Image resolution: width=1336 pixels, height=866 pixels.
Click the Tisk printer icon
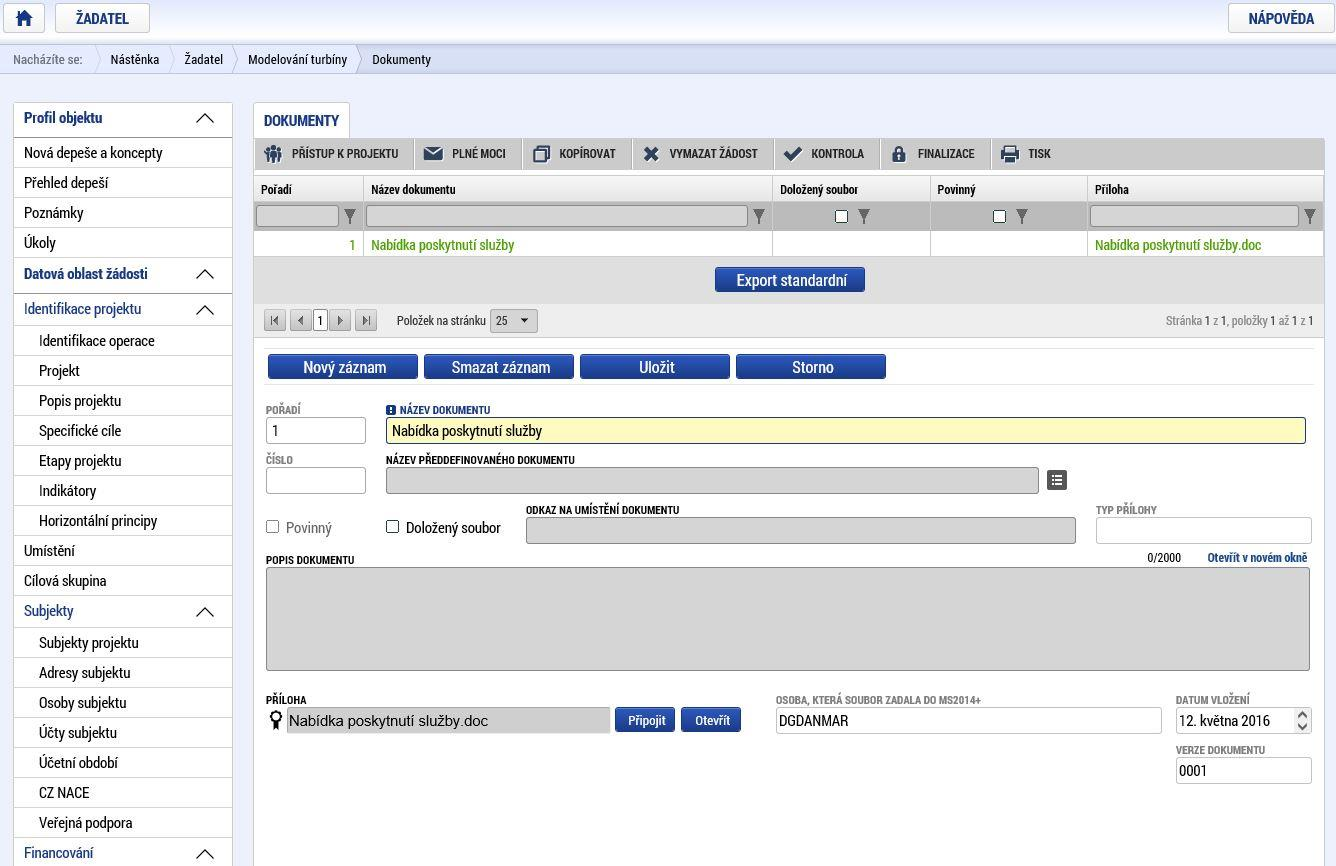[x=1010, y=154]
